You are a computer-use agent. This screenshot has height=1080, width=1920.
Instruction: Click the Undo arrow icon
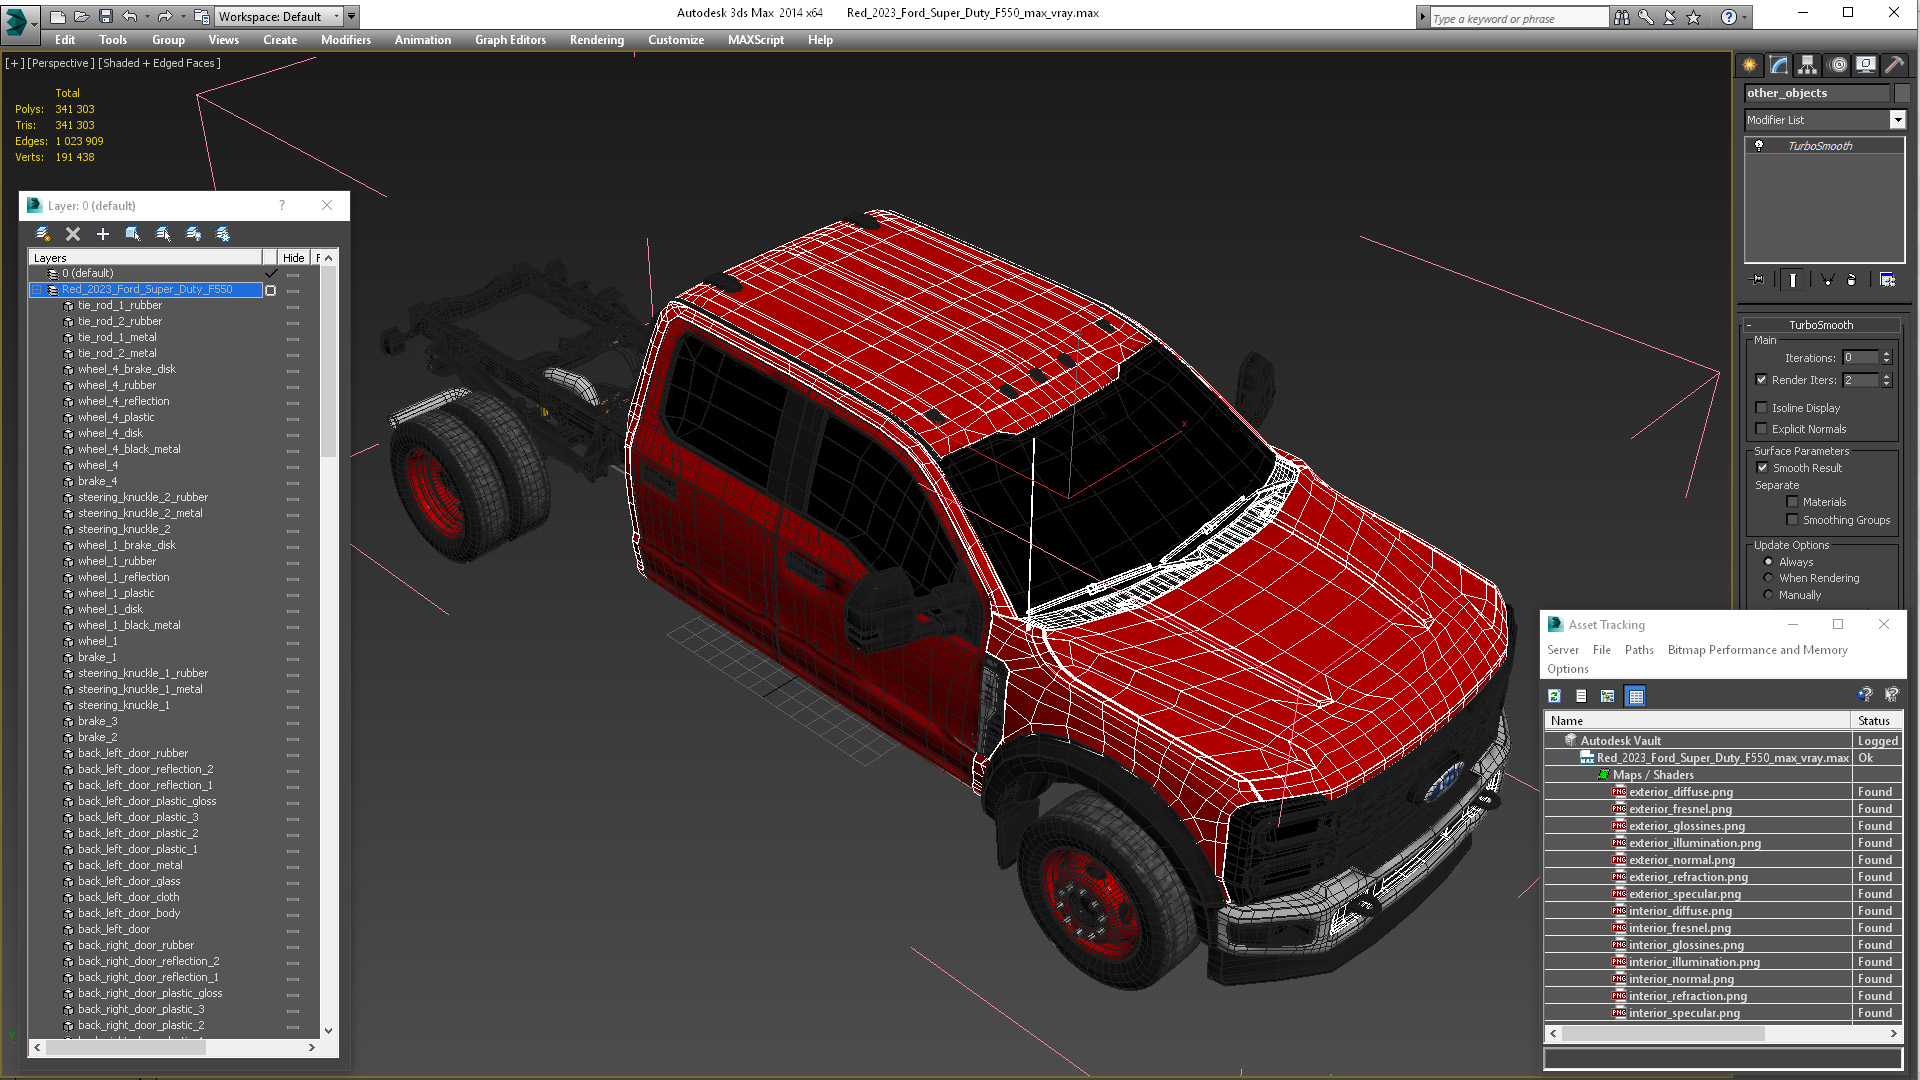click(129, 17)
